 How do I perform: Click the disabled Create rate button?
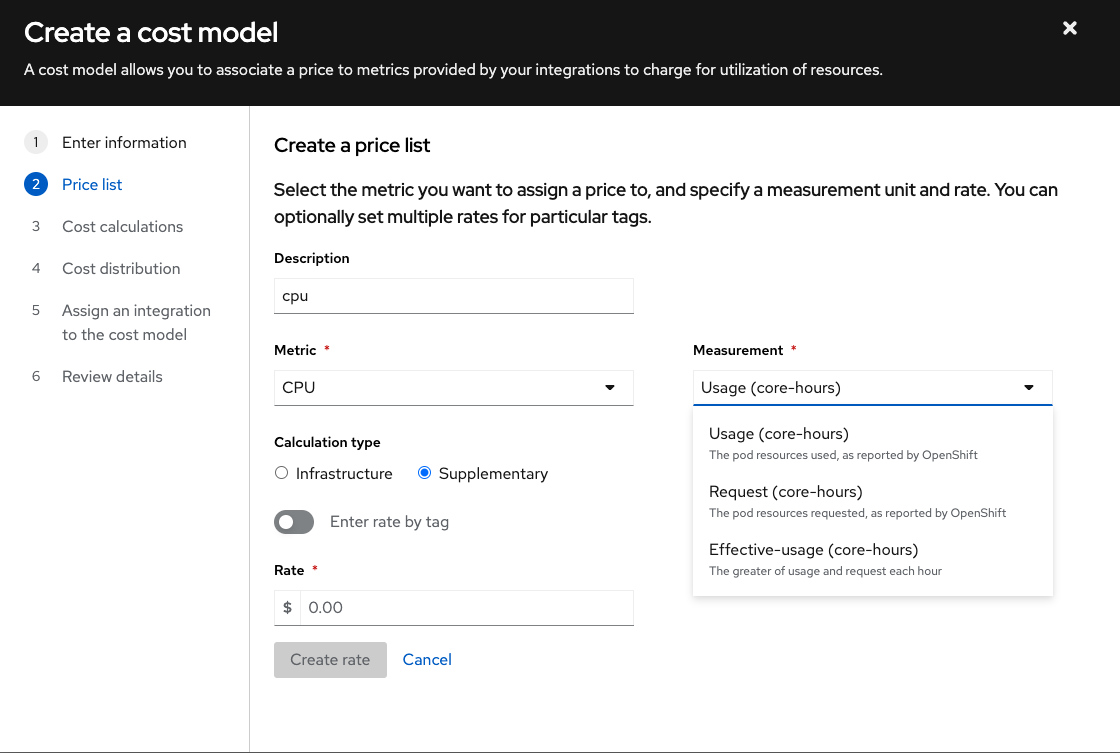pyautogui.click(x=330, y=659)
